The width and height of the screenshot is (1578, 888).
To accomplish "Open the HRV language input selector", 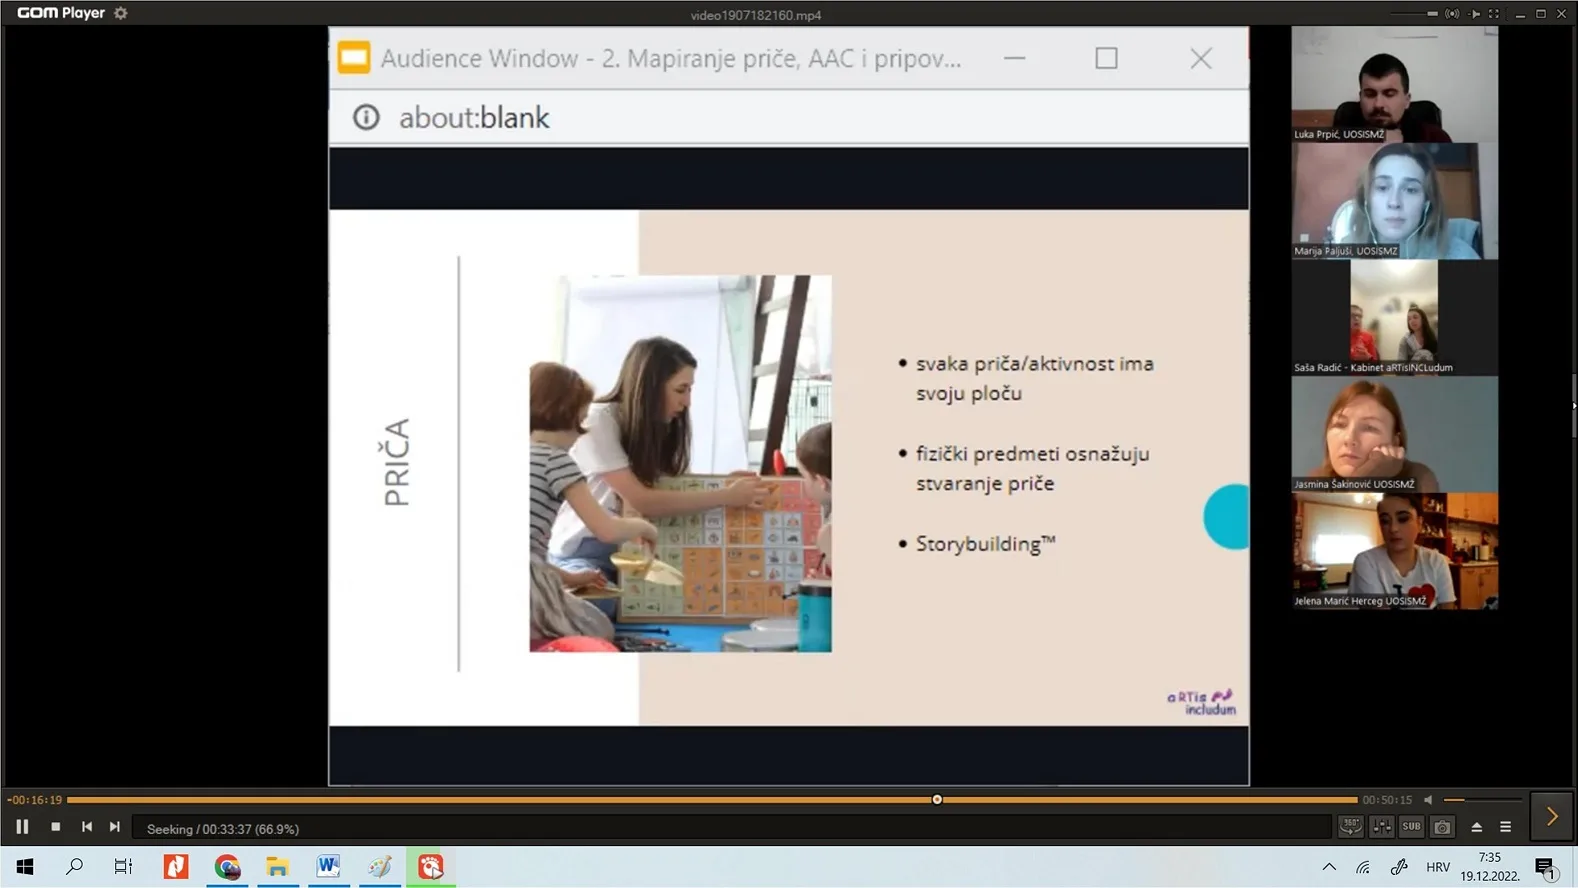I will tap(1438, 867).
